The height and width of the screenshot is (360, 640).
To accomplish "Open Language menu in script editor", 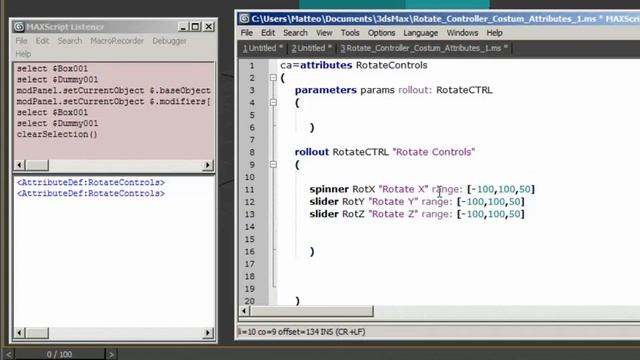I will [x=420, y=33].
